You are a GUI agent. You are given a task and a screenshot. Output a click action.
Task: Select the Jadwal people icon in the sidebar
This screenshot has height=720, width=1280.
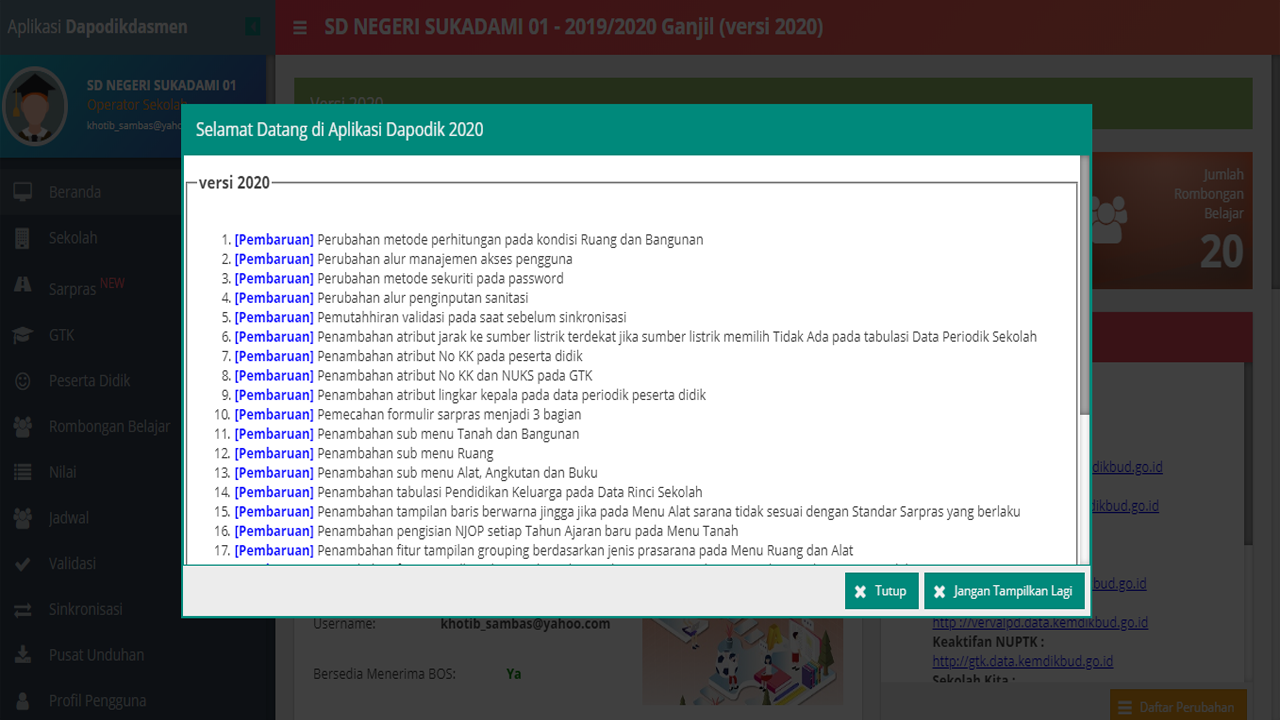point(23,518)
